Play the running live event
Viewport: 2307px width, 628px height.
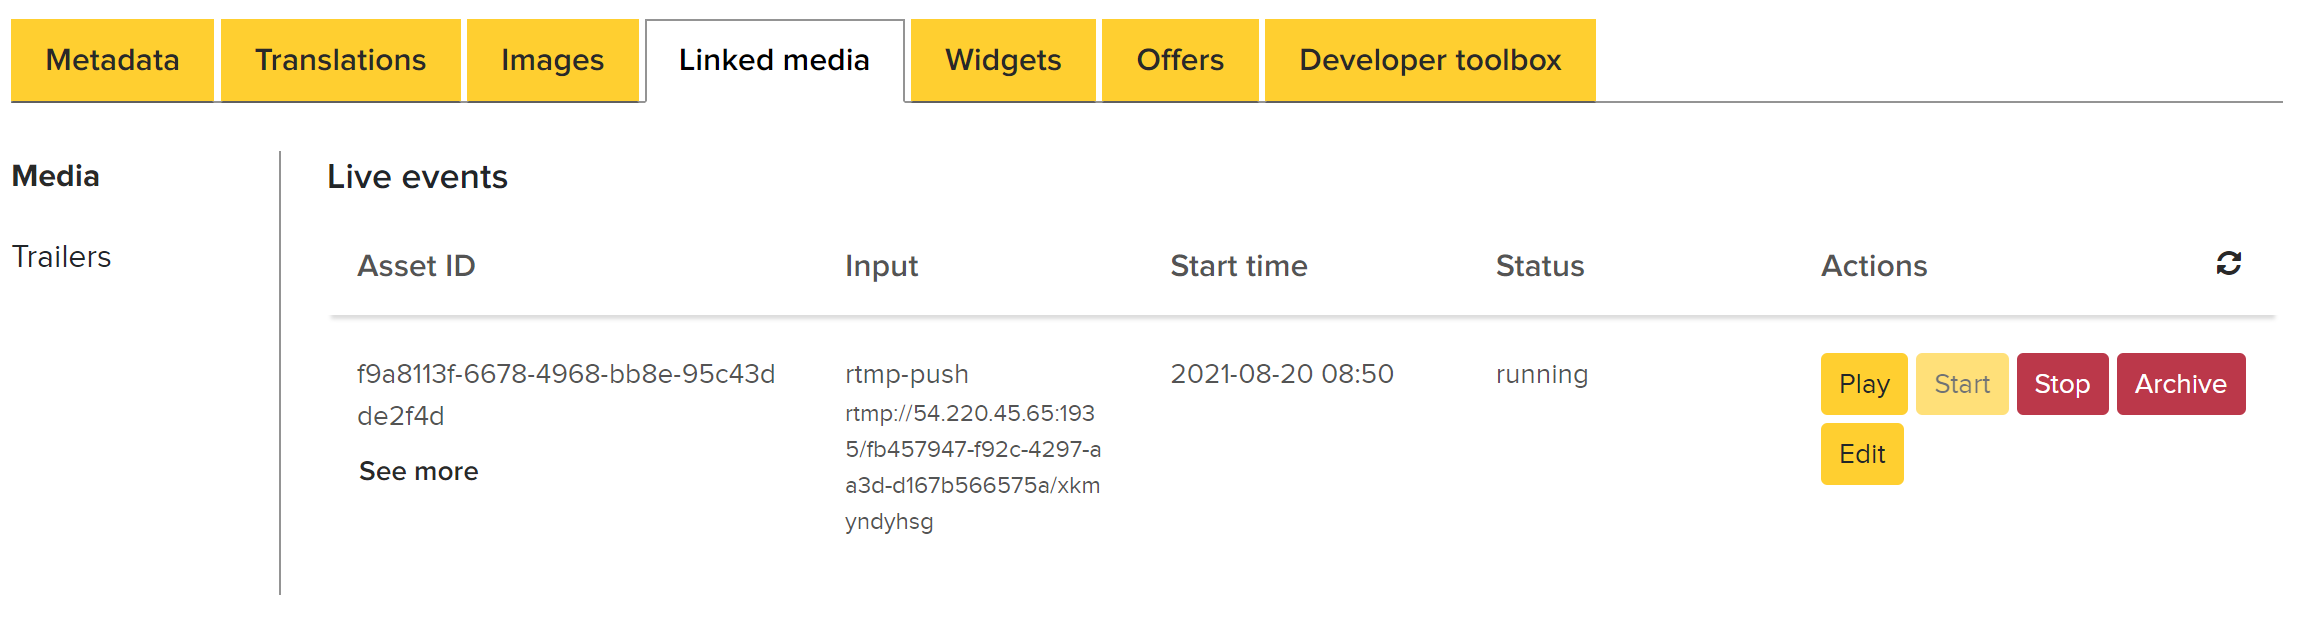(1864, 384)
